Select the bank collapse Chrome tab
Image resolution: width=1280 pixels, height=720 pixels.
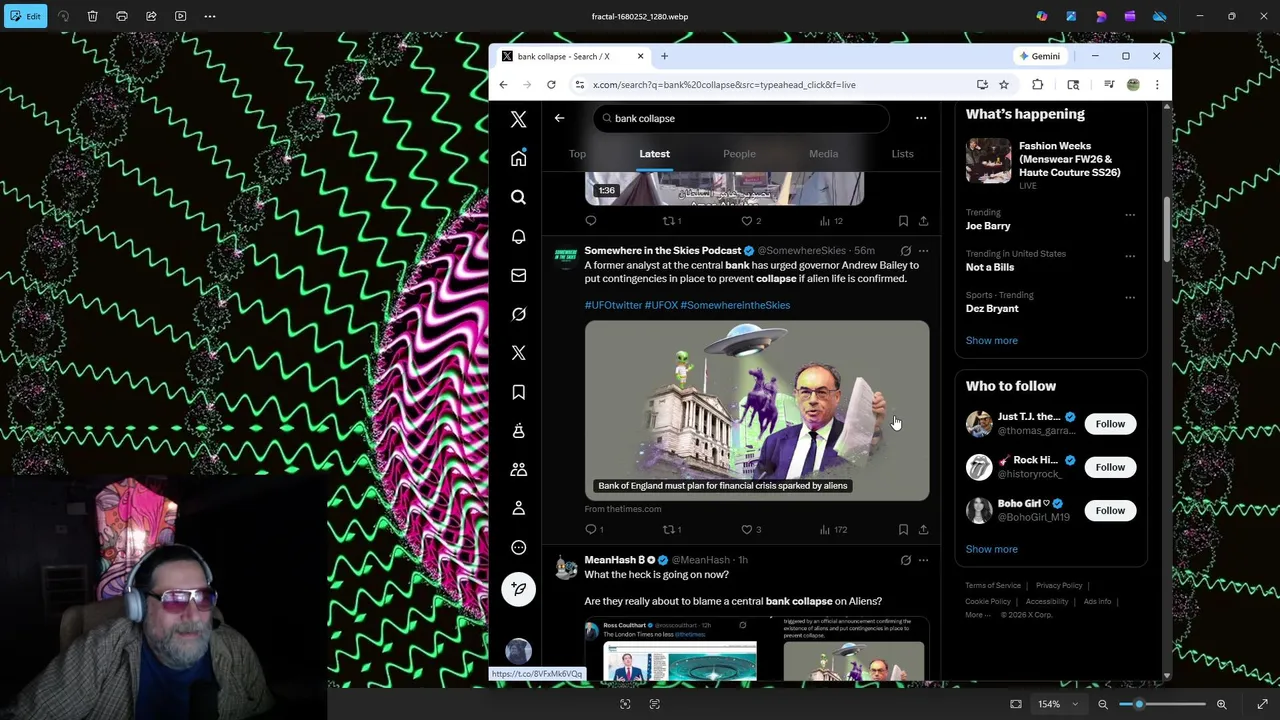[x=571, y=56]
